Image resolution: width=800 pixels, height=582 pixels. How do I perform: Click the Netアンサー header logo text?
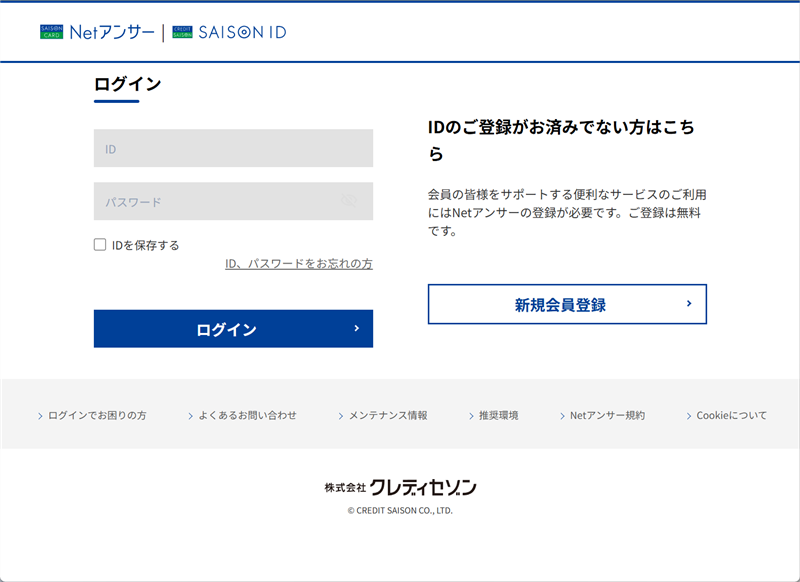(x=112, y=33)
